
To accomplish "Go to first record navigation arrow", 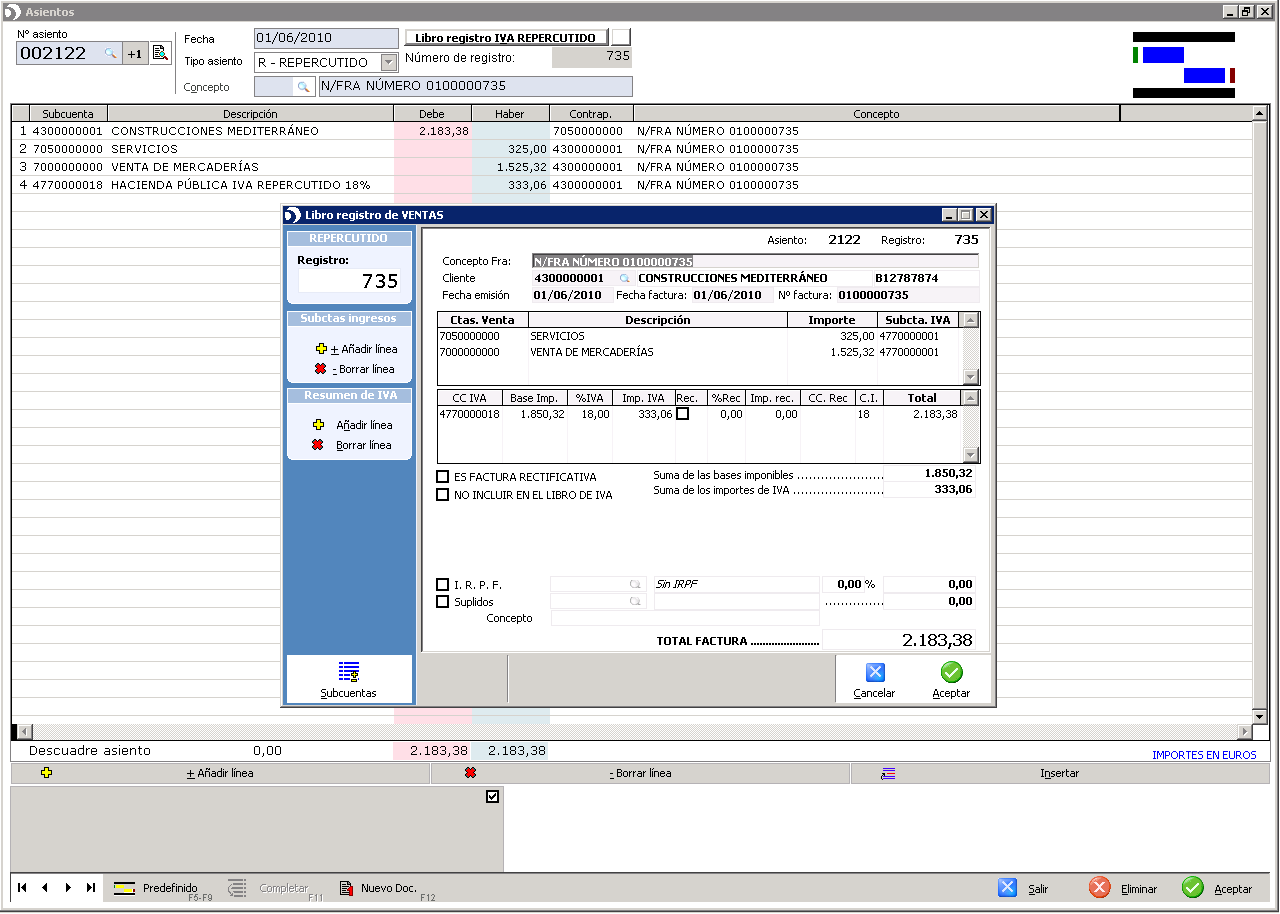I will click(x=22, y=887).
